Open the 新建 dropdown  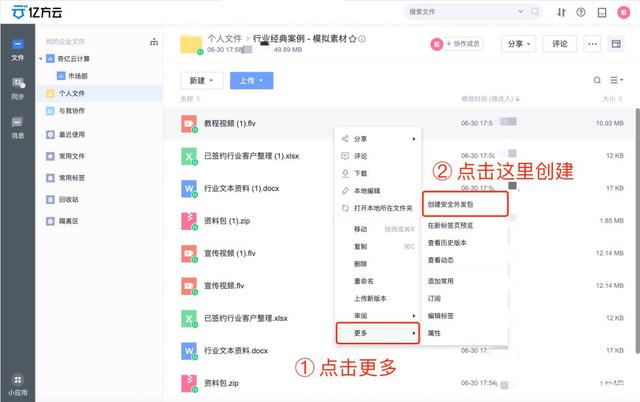pos(202,80)
